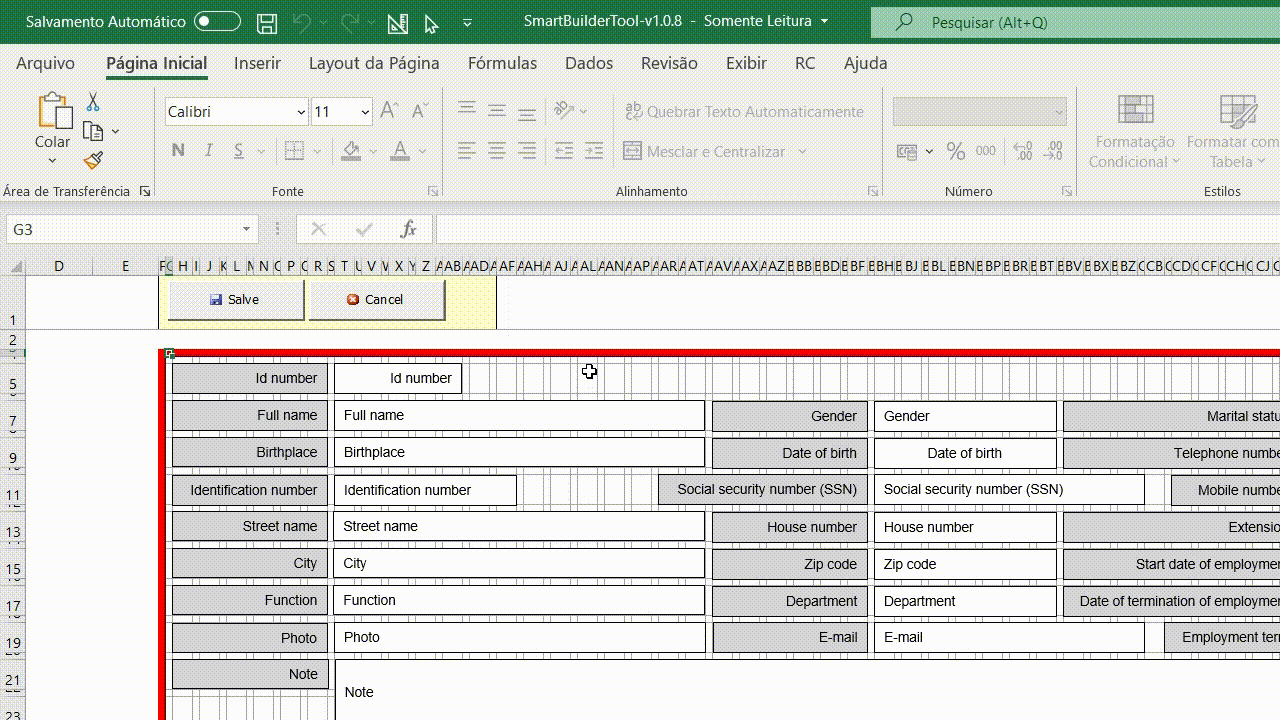Increase font size with the A icon

tap(388, 110)
